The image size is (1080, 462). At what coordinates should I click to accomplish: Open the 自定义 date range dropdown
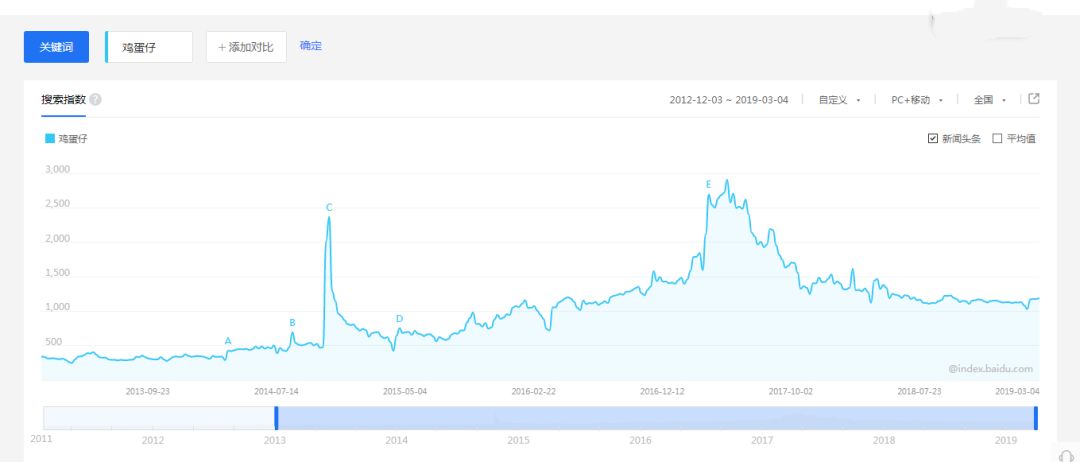[839, 100]
